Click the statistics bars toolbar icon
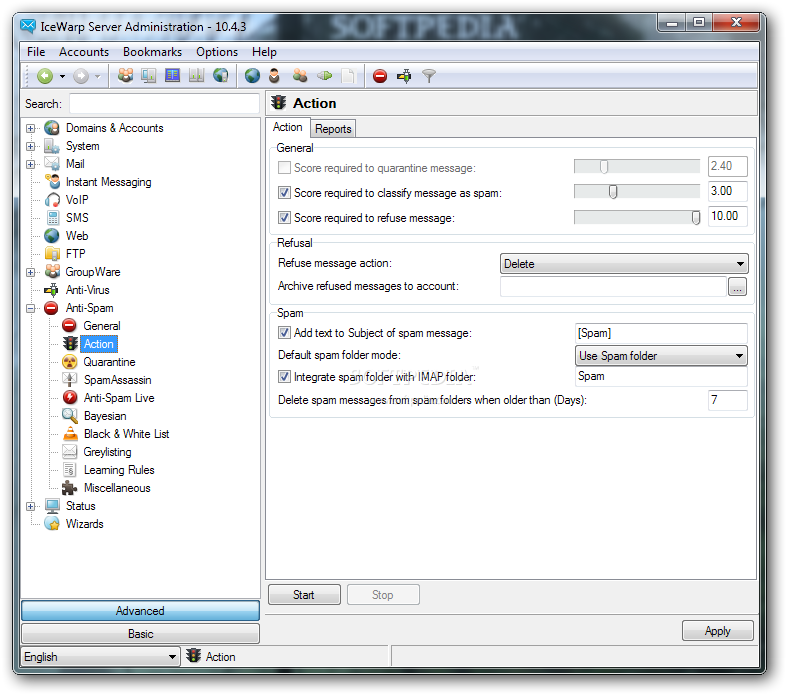The width and height of the screenshot is (787, 695). pyautogui.click(x=196, y=76)
